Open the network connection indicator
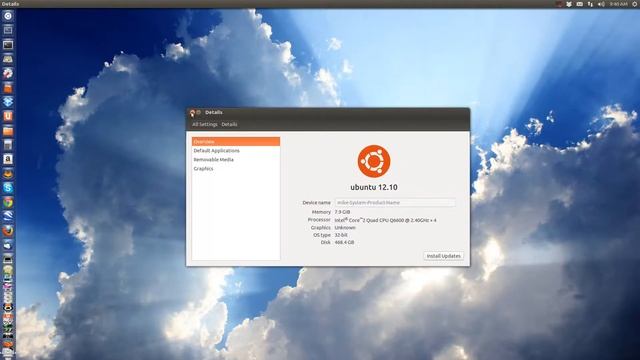The width and height of the screenshot is (640, 360). [590, 4]
